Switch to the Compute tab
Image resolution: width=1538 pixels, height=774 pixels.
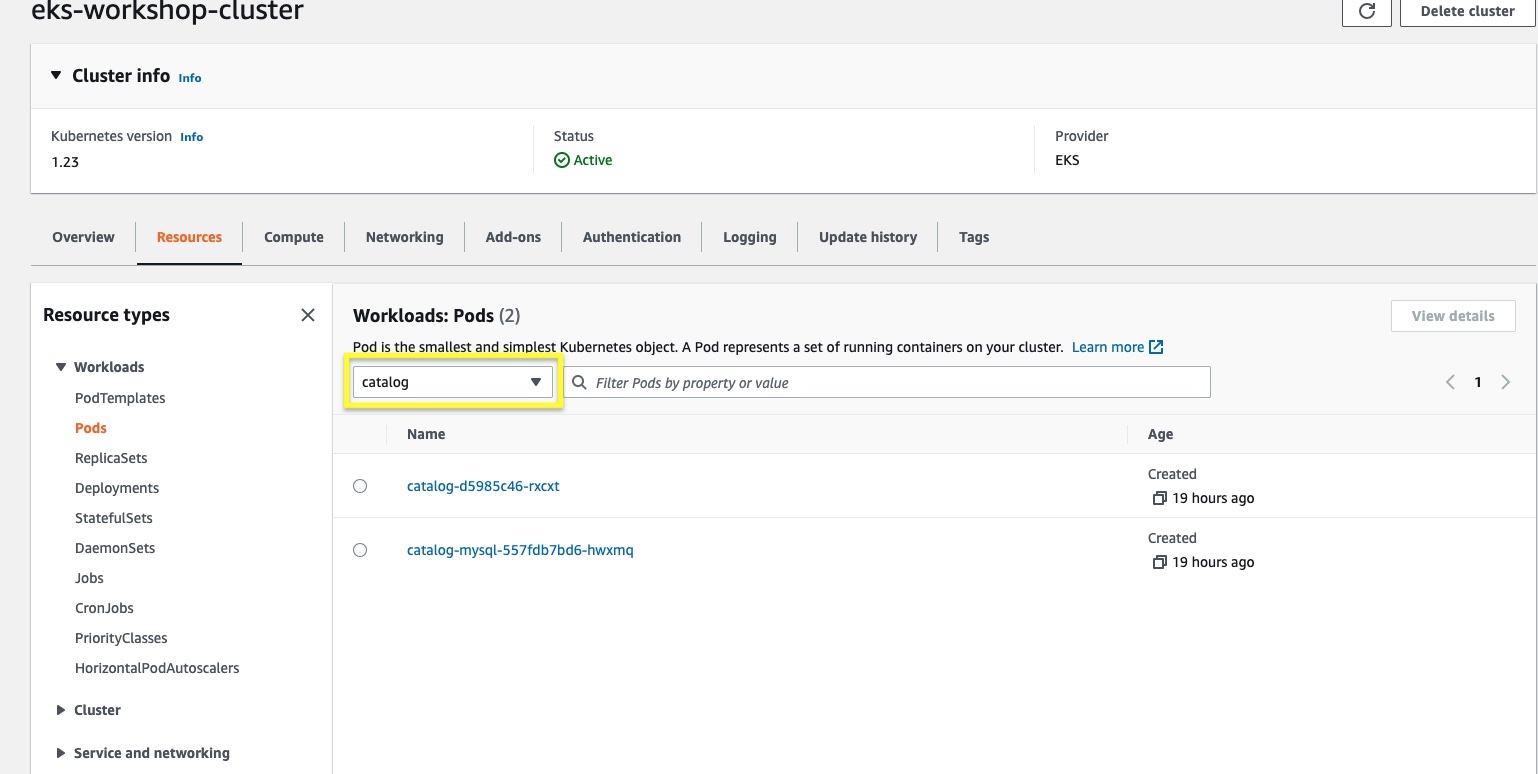click(293, 237)
